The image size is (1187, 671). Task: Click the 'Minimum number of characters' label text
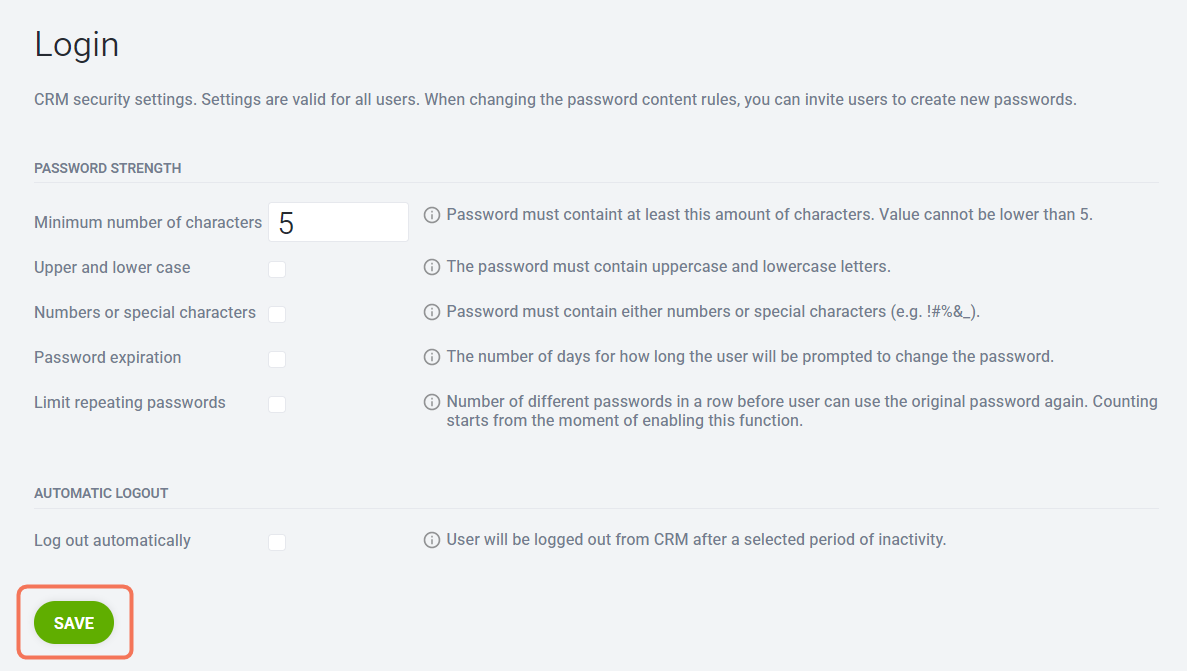[x=148, y=223]
